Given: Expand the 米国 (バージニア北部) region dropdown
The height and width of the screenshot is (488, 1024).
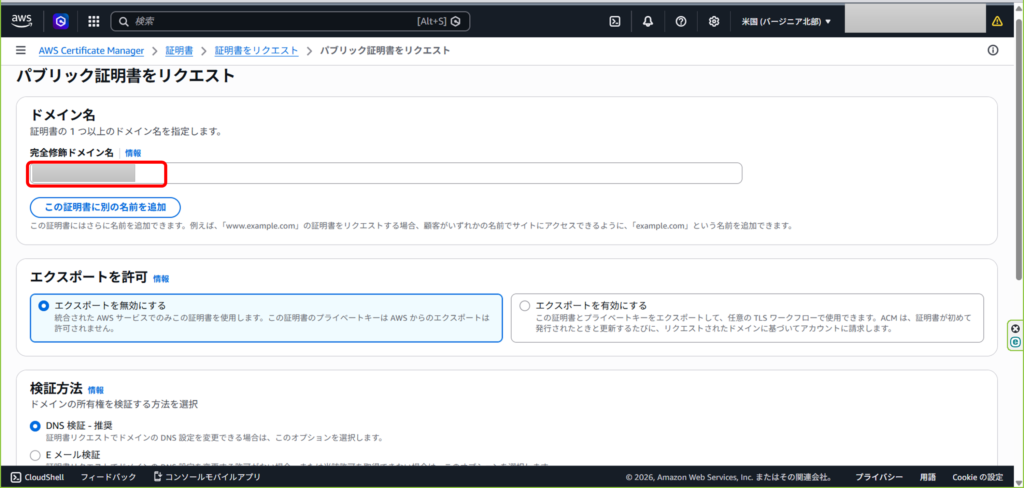Looking at the screenshot, I should pos(786,21).
